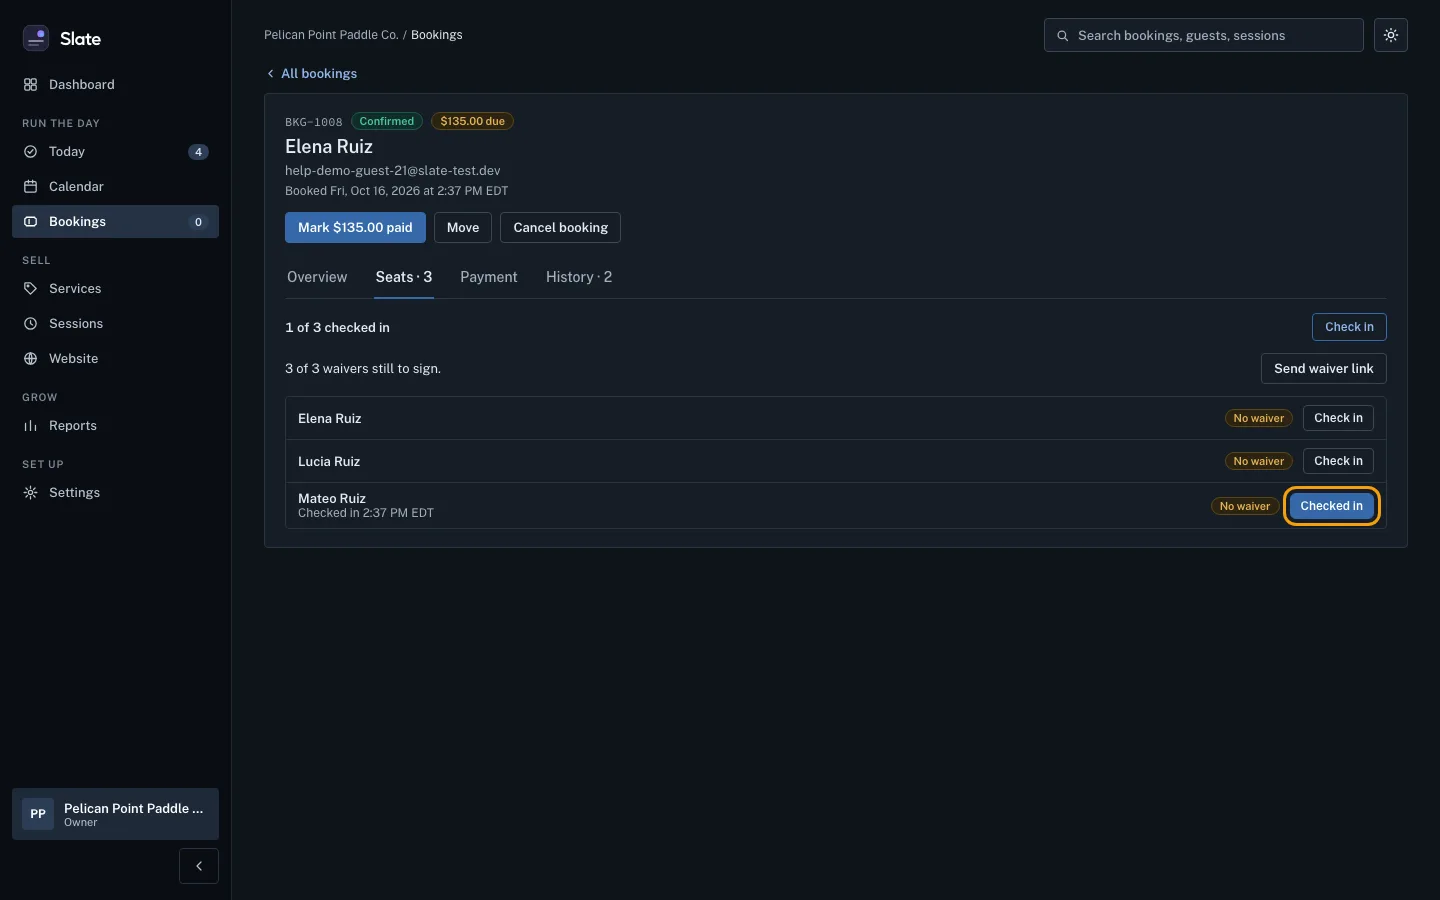Open the Calendar page
Image resolution: width=1440 pixels, height=900 pixels.
click(115, 187)
